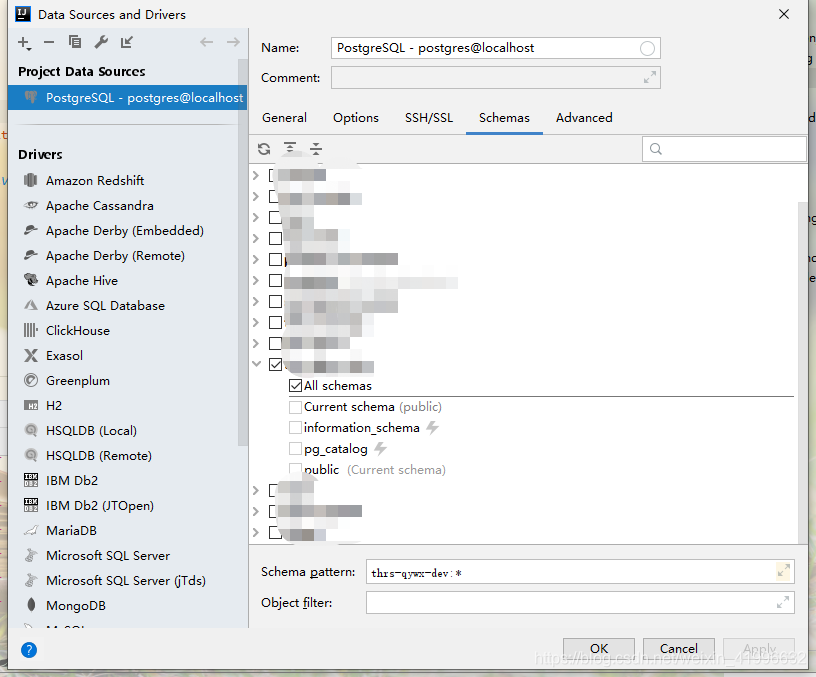Collapse all schema tree nodes

coord(316,148)
